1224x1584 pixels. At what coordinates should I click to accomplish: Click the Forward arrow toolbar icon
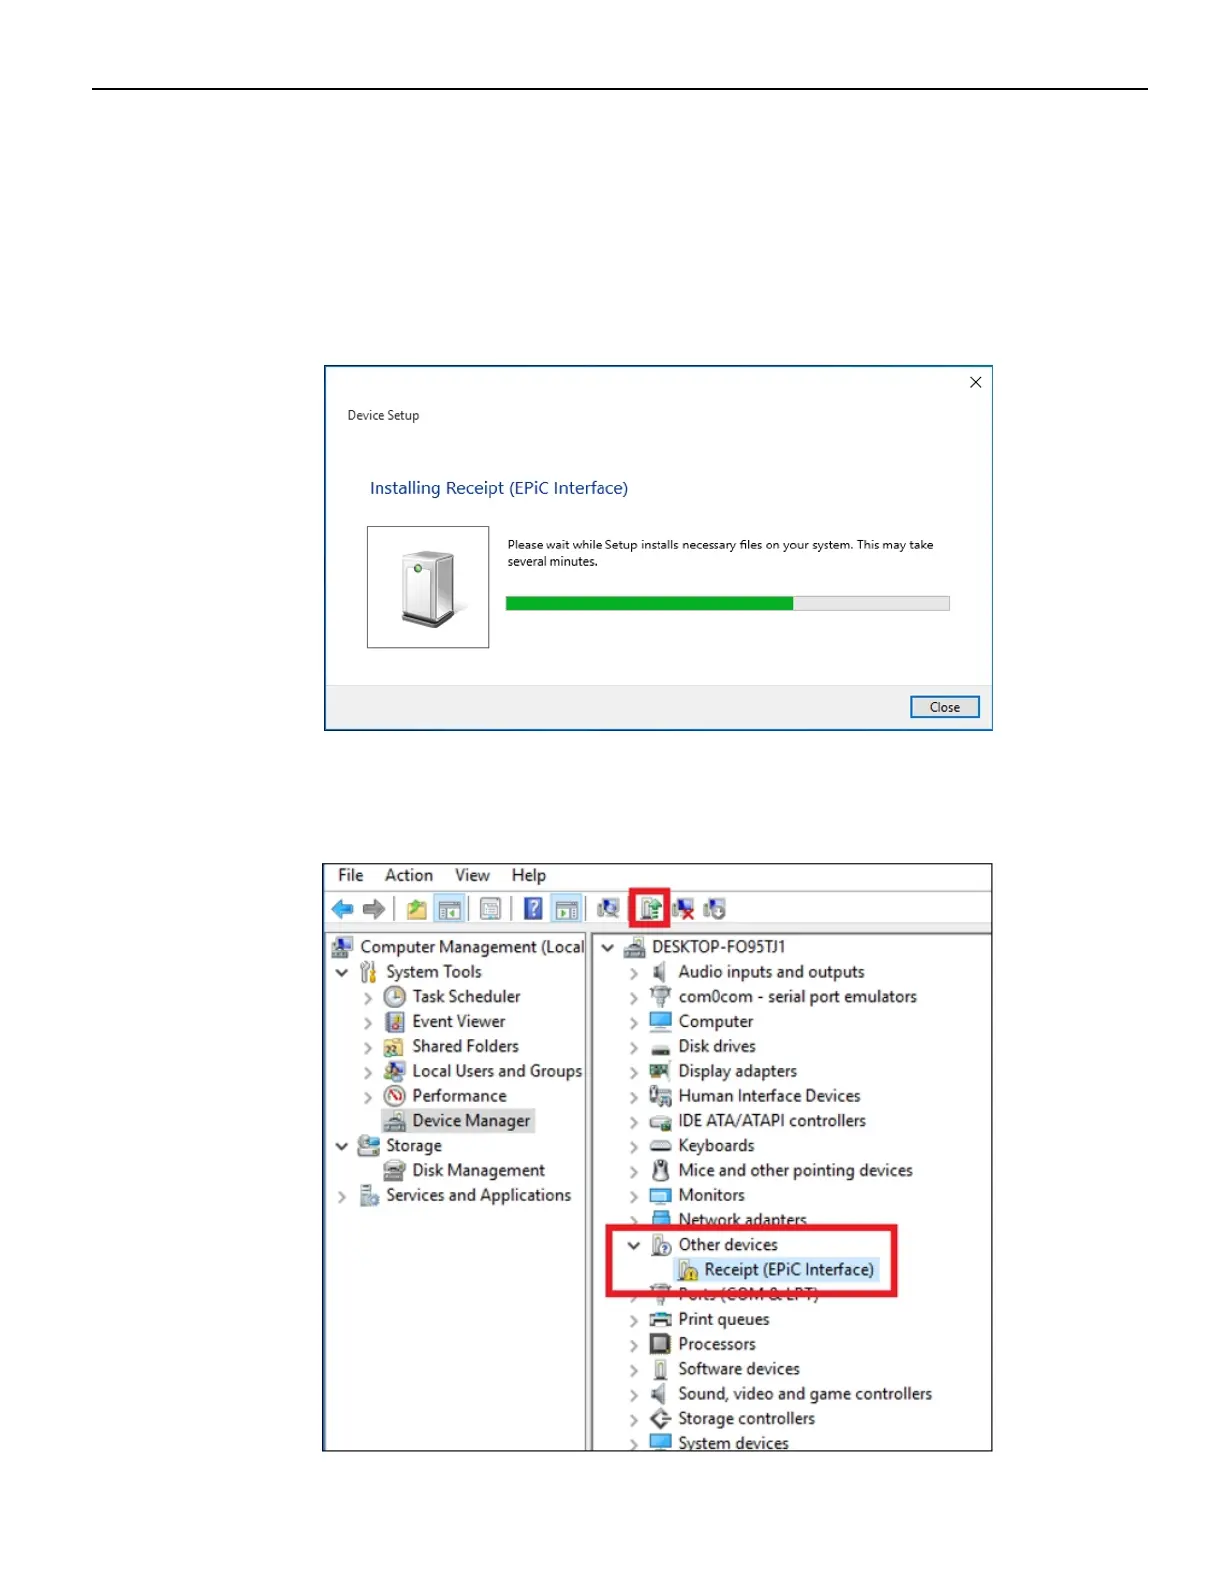pyautogui.click(x=374, y=909)
